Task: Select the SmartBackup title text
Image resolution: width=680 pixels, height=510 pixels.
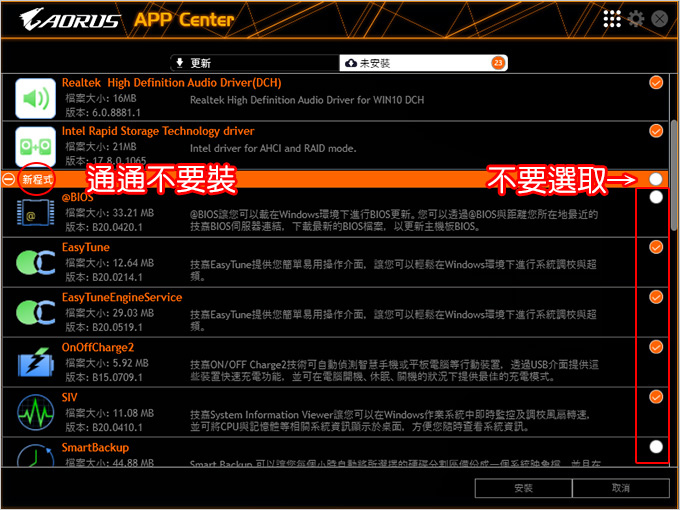Action: pos(95,448)
